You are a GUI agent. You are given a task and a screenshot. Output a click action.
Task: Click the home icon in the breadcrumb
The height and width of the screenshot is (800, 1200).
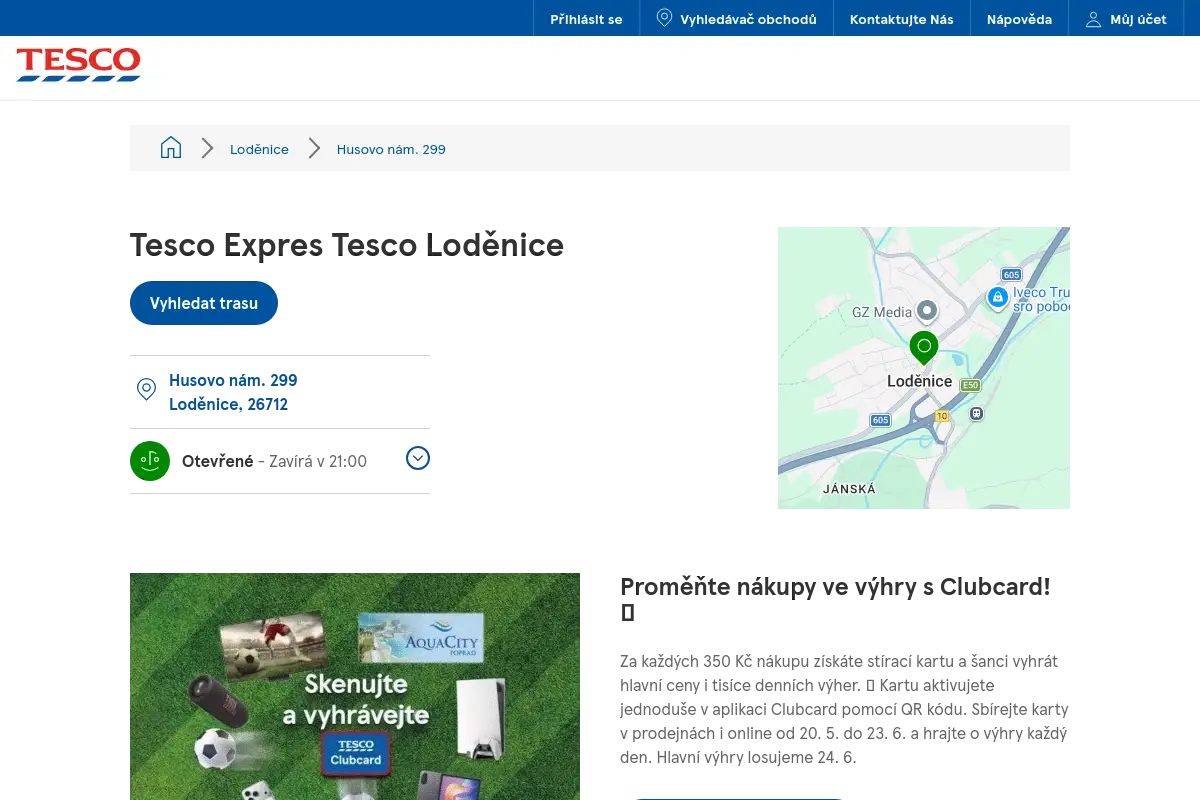coord(171,148)
